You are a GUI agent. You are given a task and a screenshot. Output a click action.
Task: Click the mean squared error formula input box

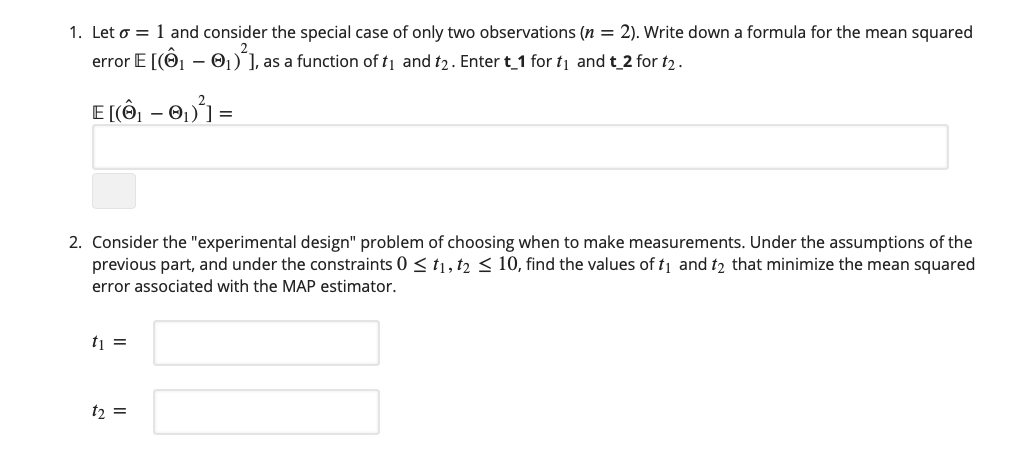point(520,147)
